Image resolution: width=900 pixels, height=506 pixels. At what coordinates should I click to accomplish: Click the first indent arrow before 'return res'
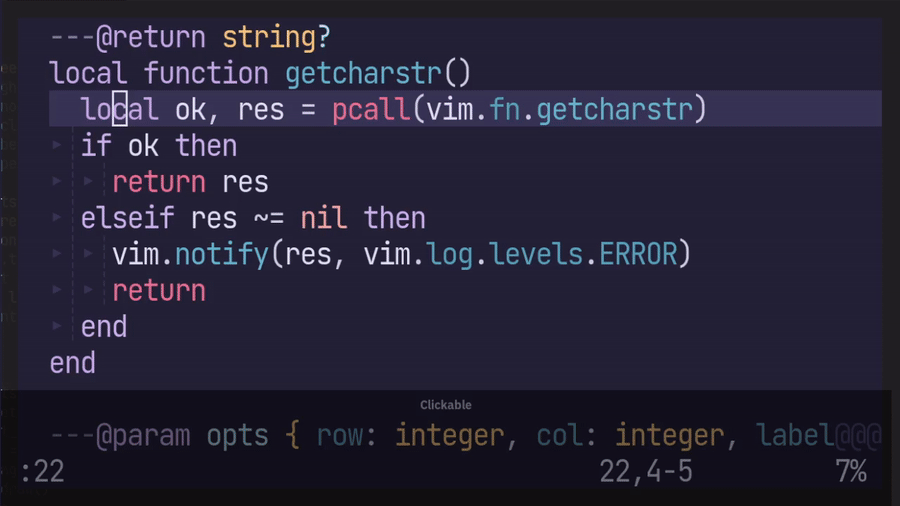[x=57, y=182]
